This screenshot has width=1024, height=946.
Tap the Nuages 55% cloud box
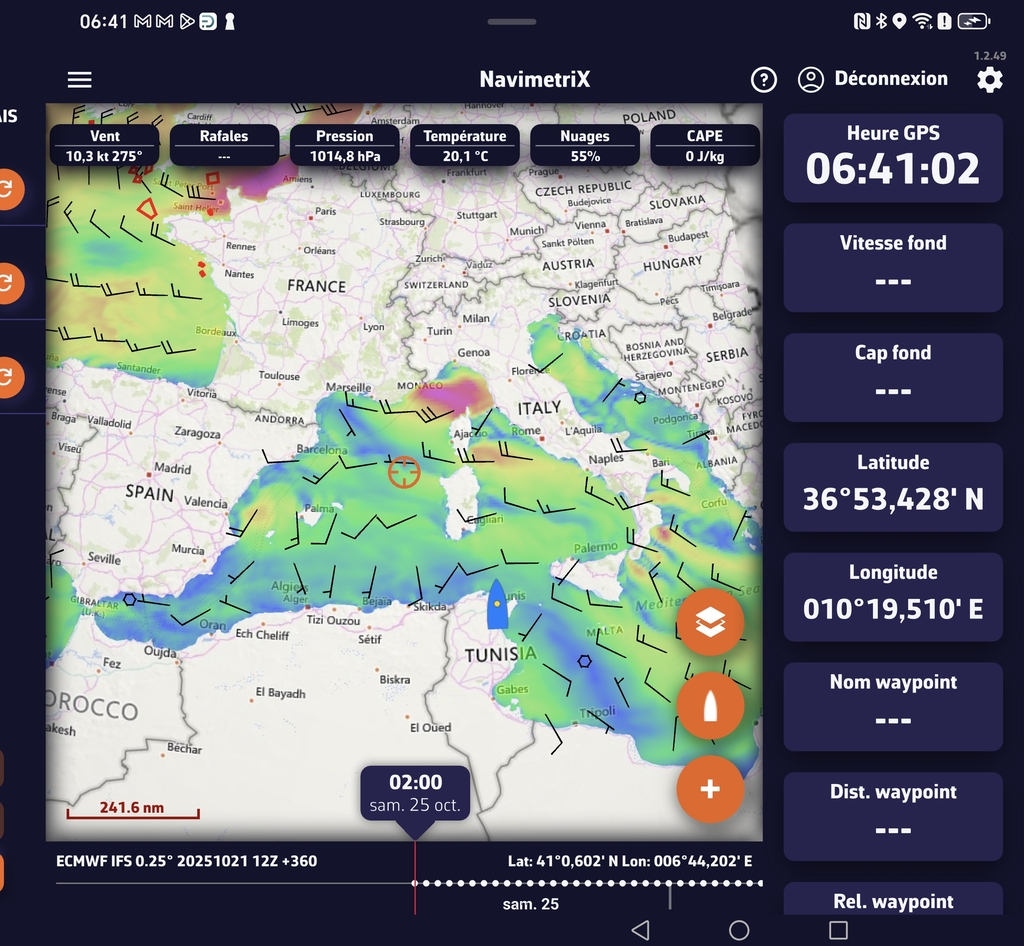click(x=584, y=146)
